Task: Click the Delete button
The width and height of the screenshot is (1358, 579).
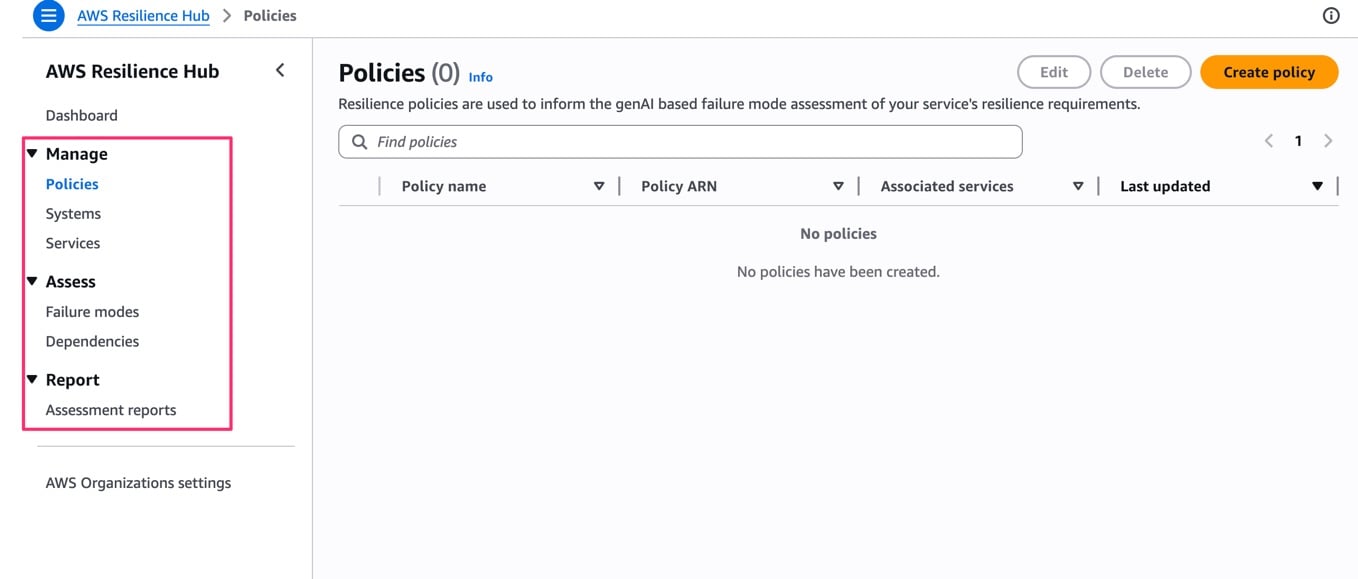Action: (1145, 72)
